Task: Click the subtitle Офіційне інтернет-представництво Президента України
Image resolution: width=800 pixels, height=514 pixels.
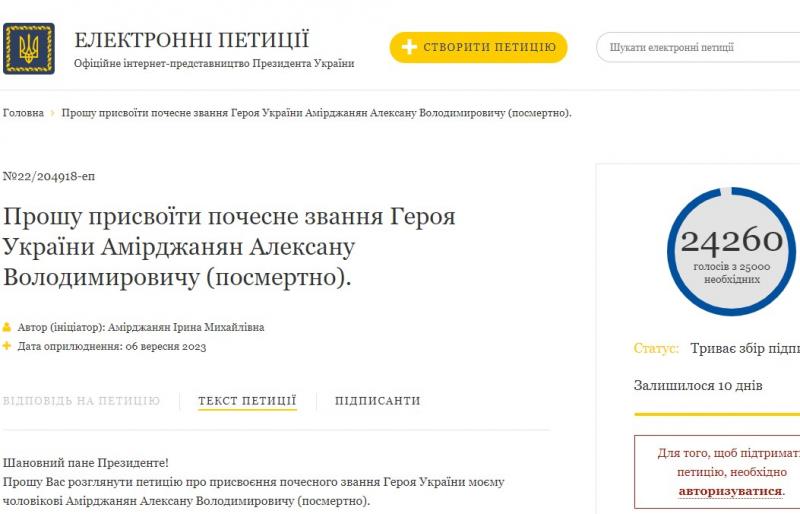Action: point(214,64)
